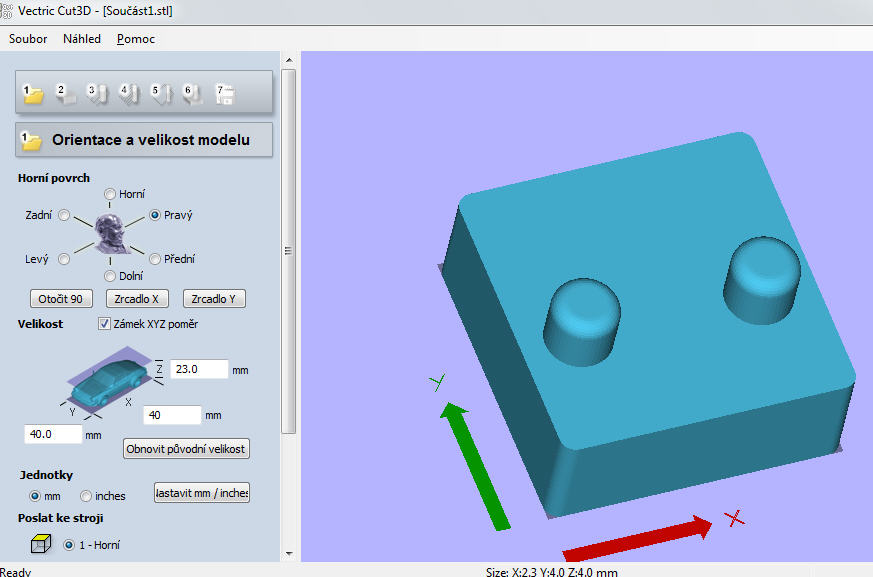Open the Náhled menu

click(x=81, y=39)
